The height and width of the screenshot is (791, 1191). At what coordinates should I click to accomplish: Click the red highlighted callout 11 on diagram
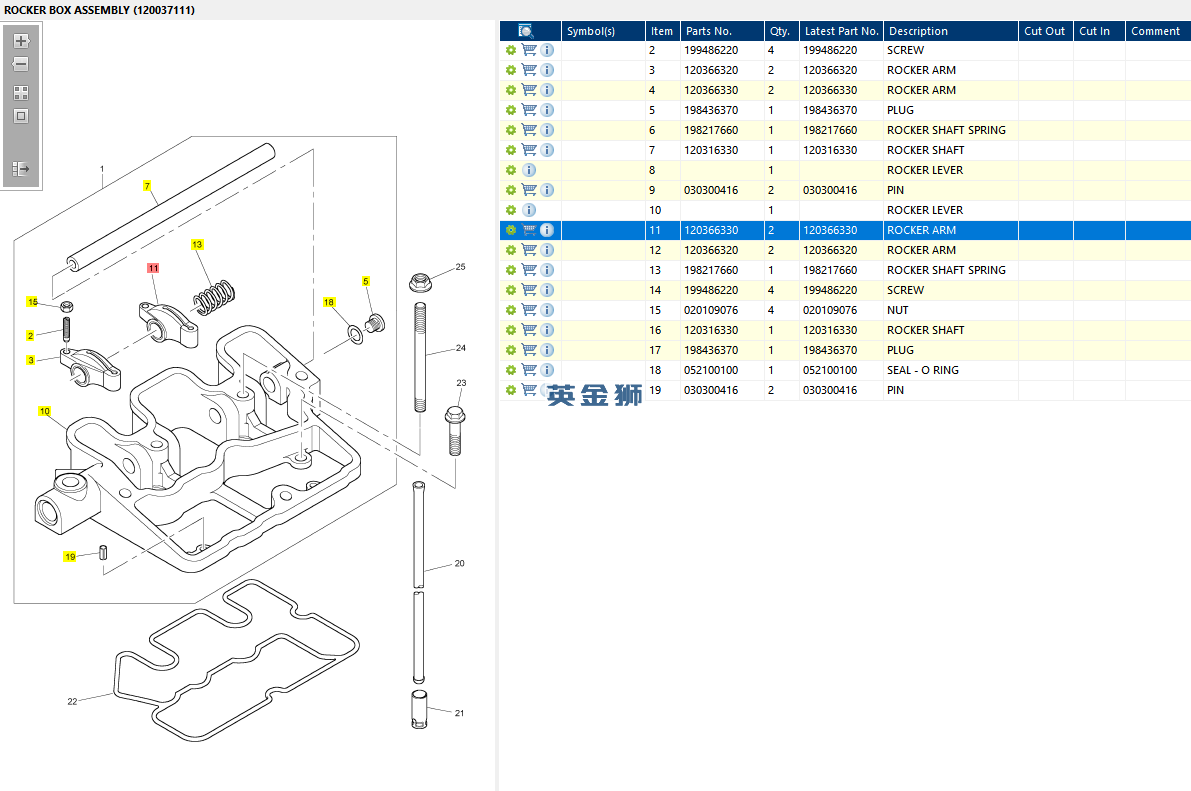[x=153, y=268]
